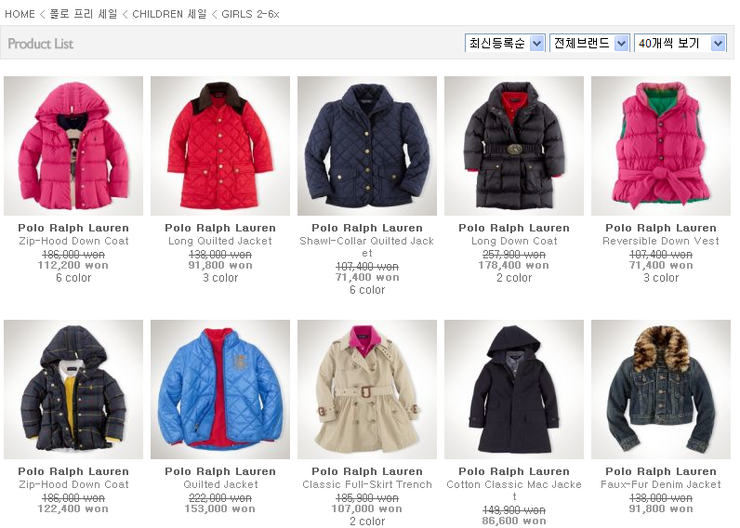View the beige Classic Full-Skirt Trench photo

(x=367, y=389)
